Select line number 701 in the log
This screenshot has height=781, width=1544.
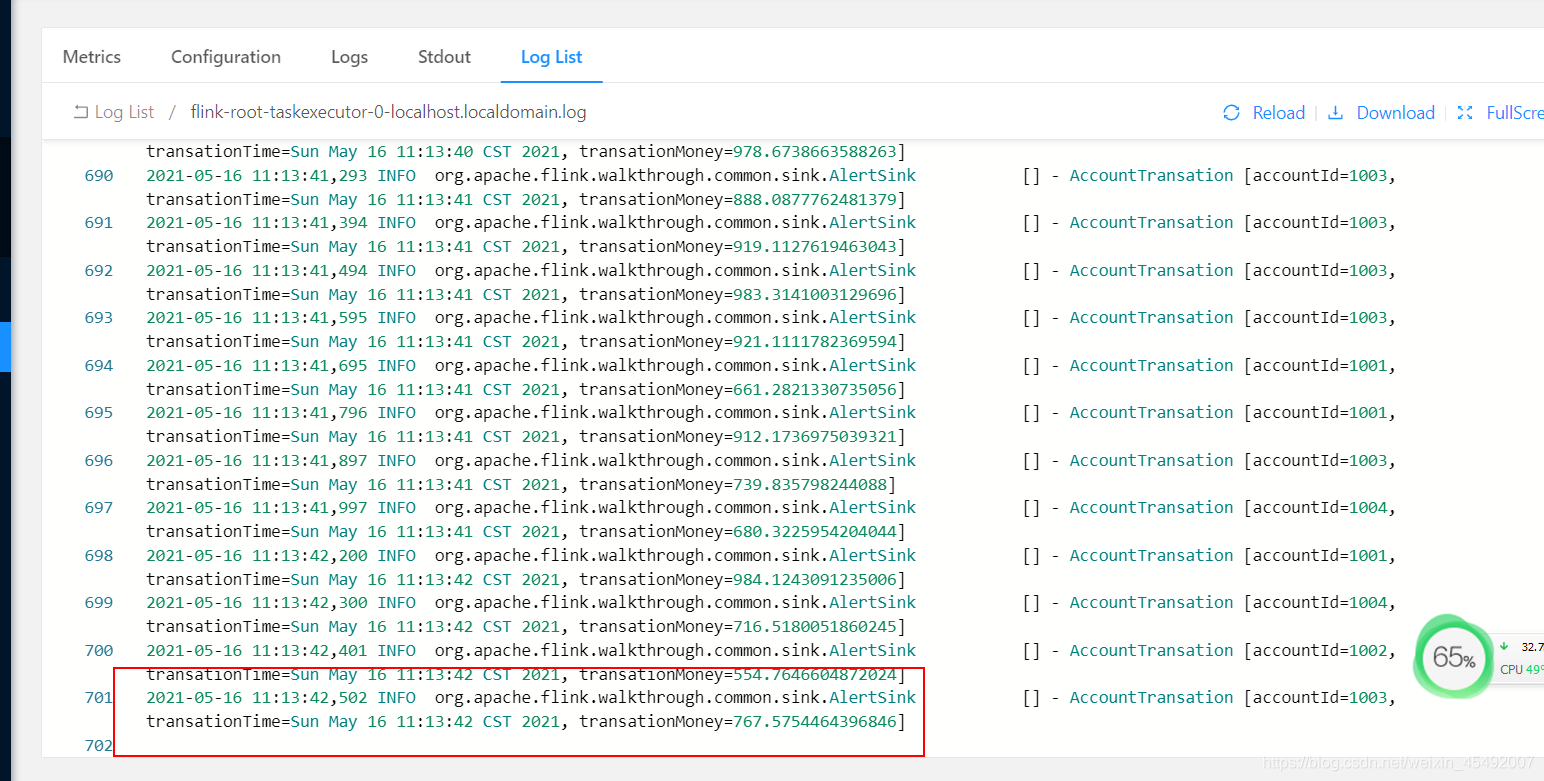[x=98, y=697]
